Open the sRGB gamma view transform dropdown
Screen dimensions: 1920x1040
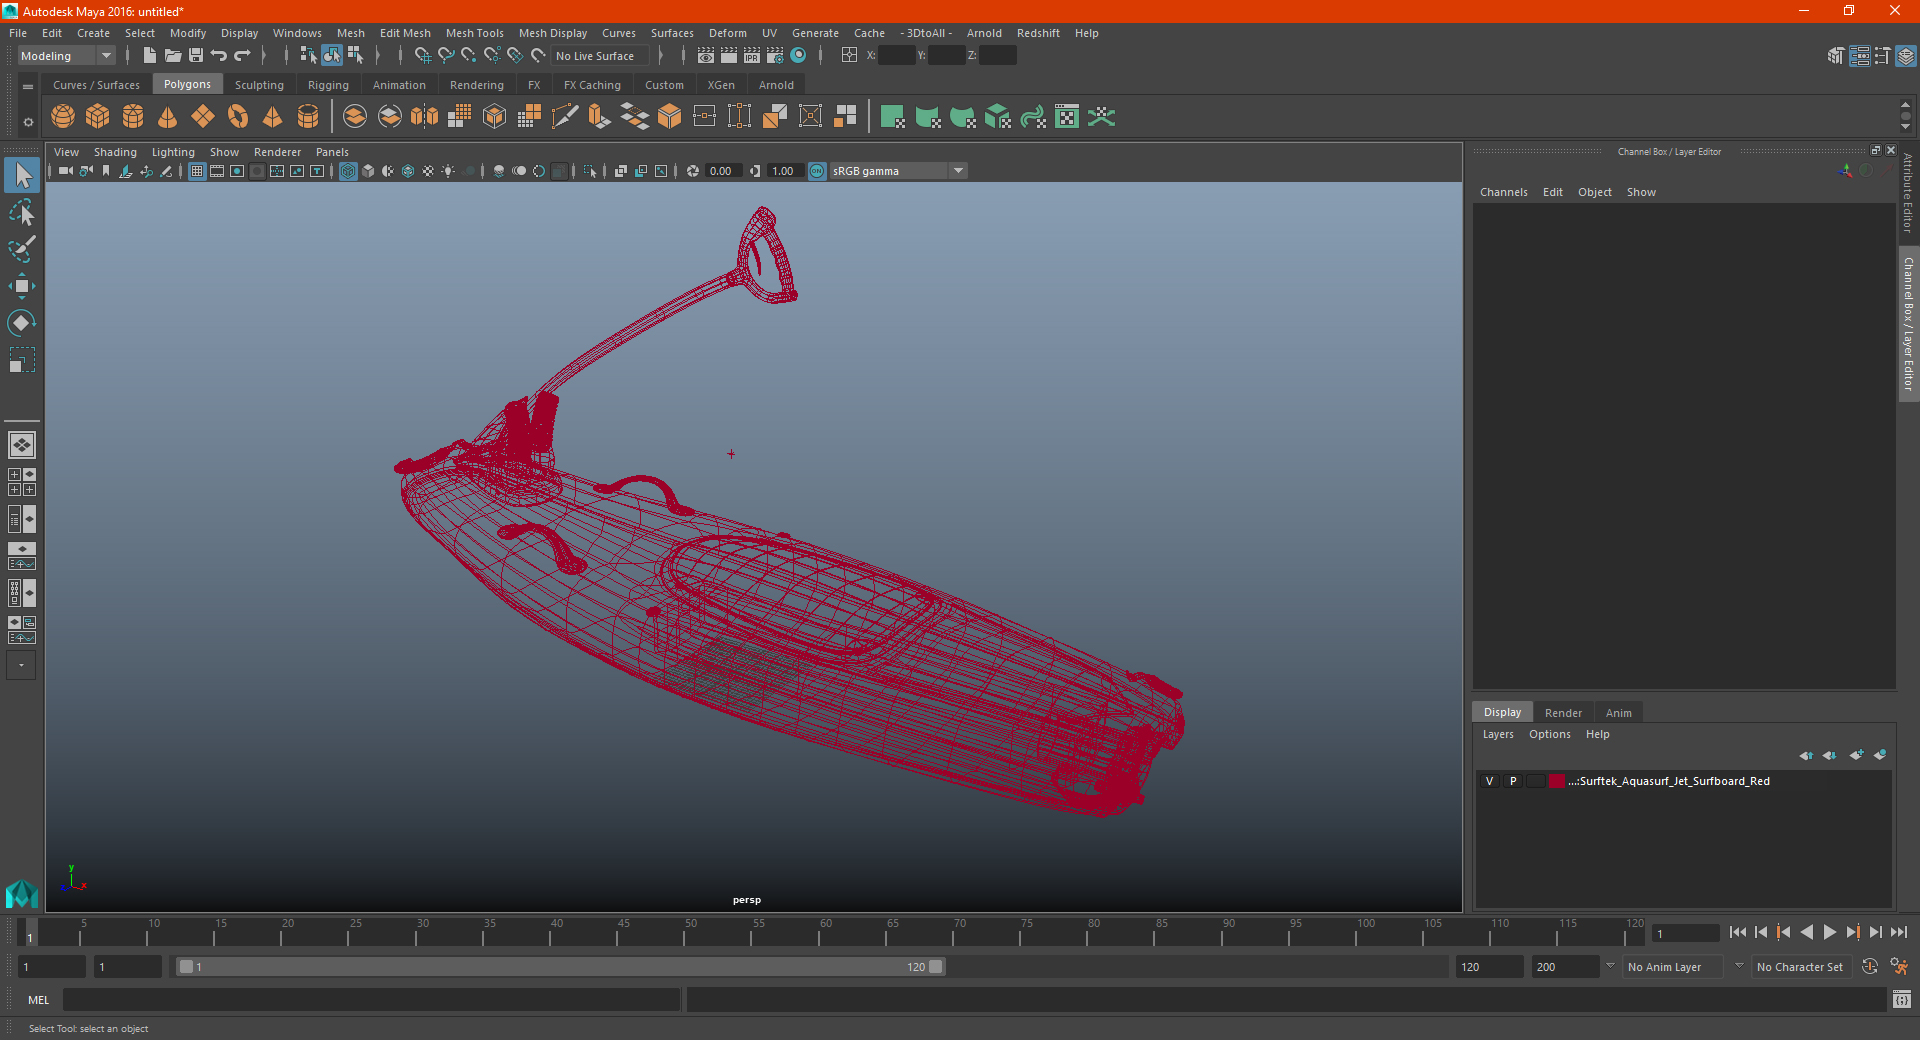coord(899,171)
